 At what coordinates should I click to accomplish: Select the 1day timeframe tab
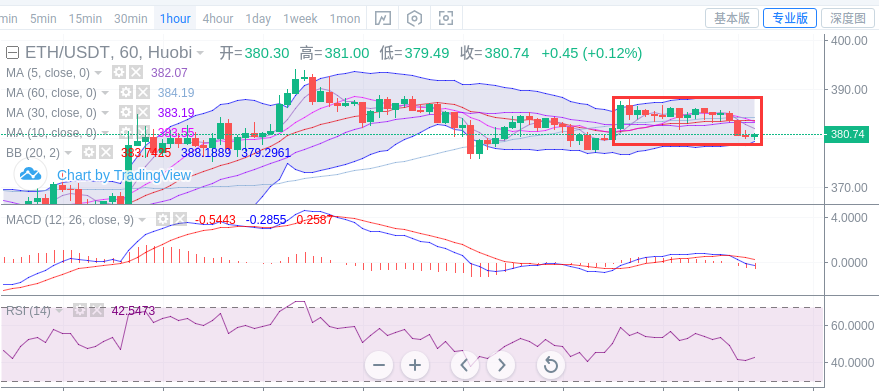pos(258,19)
